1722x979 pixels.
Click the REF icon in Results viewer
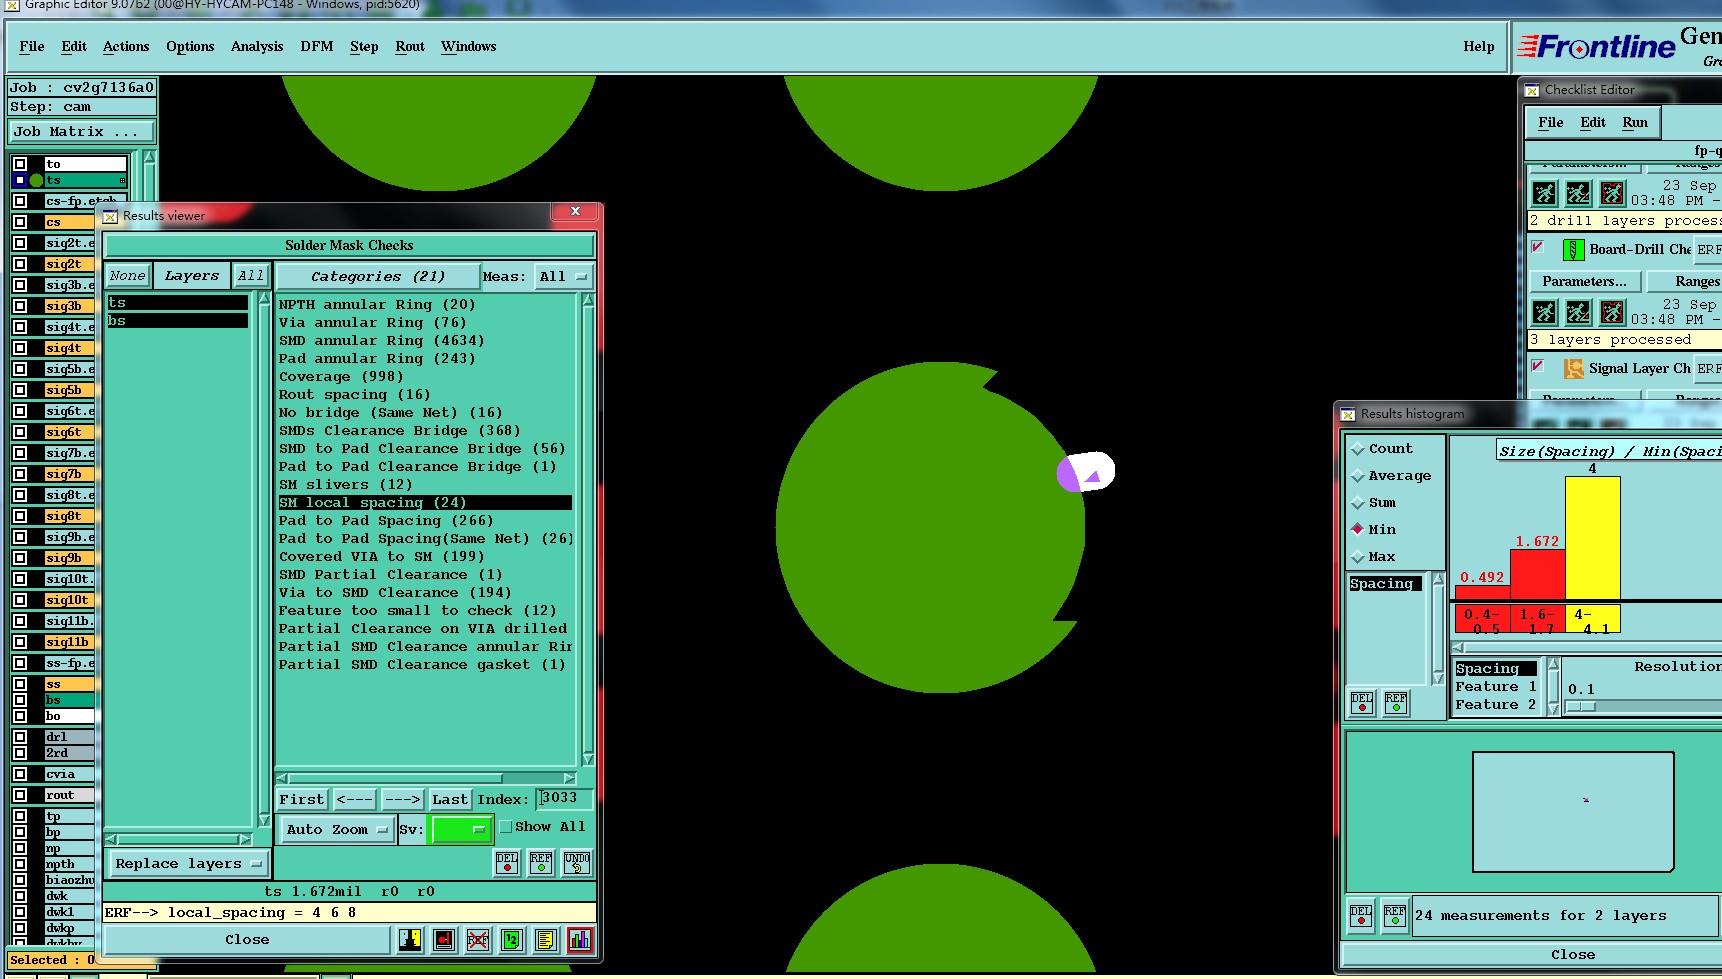pyautogui.click(x=541, y=863)
